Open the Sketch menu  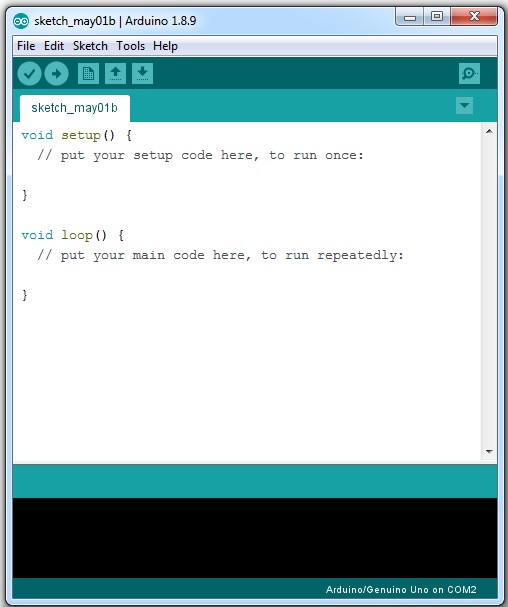90,46
